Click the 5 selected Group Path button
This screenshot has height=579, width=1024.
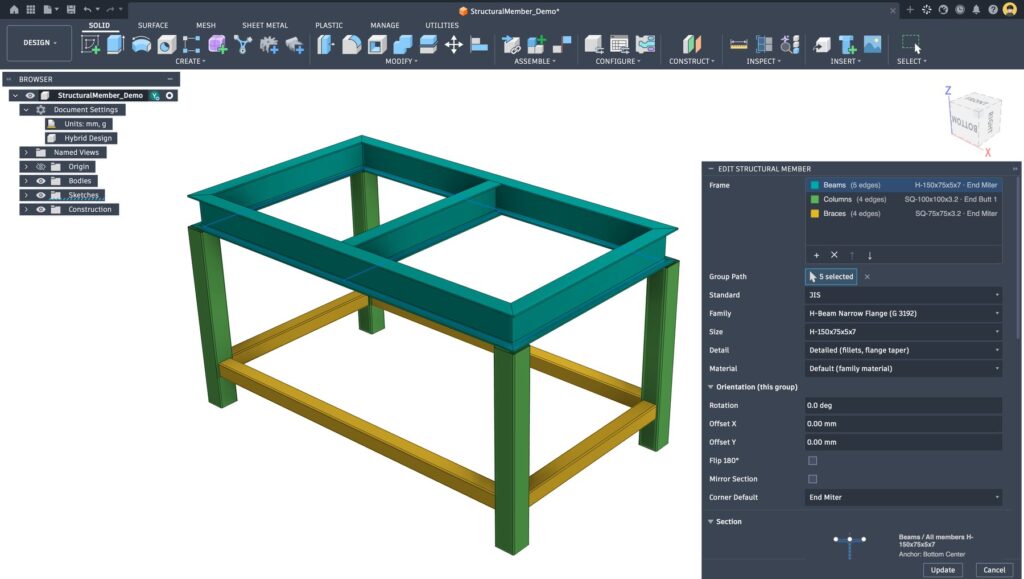click(831, 277)
